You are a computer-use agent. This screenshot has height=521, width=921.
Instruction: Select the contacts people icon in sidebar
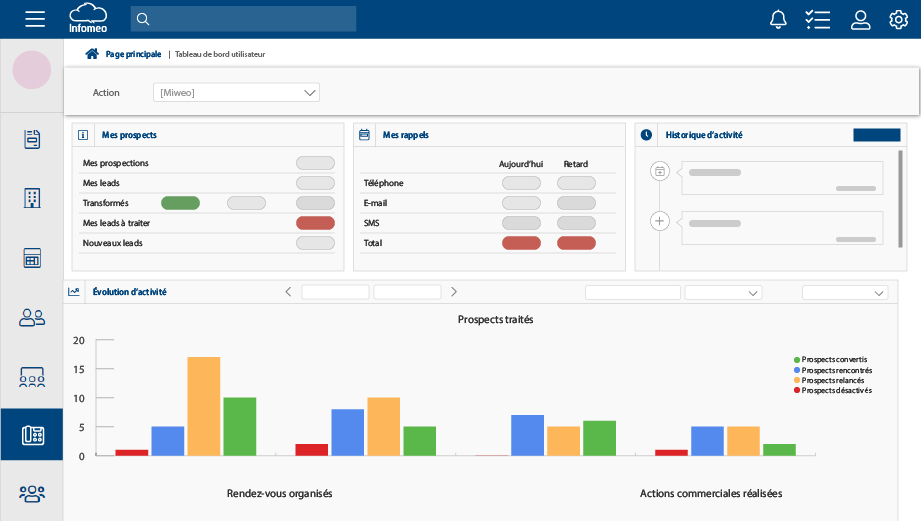(32, 318)
